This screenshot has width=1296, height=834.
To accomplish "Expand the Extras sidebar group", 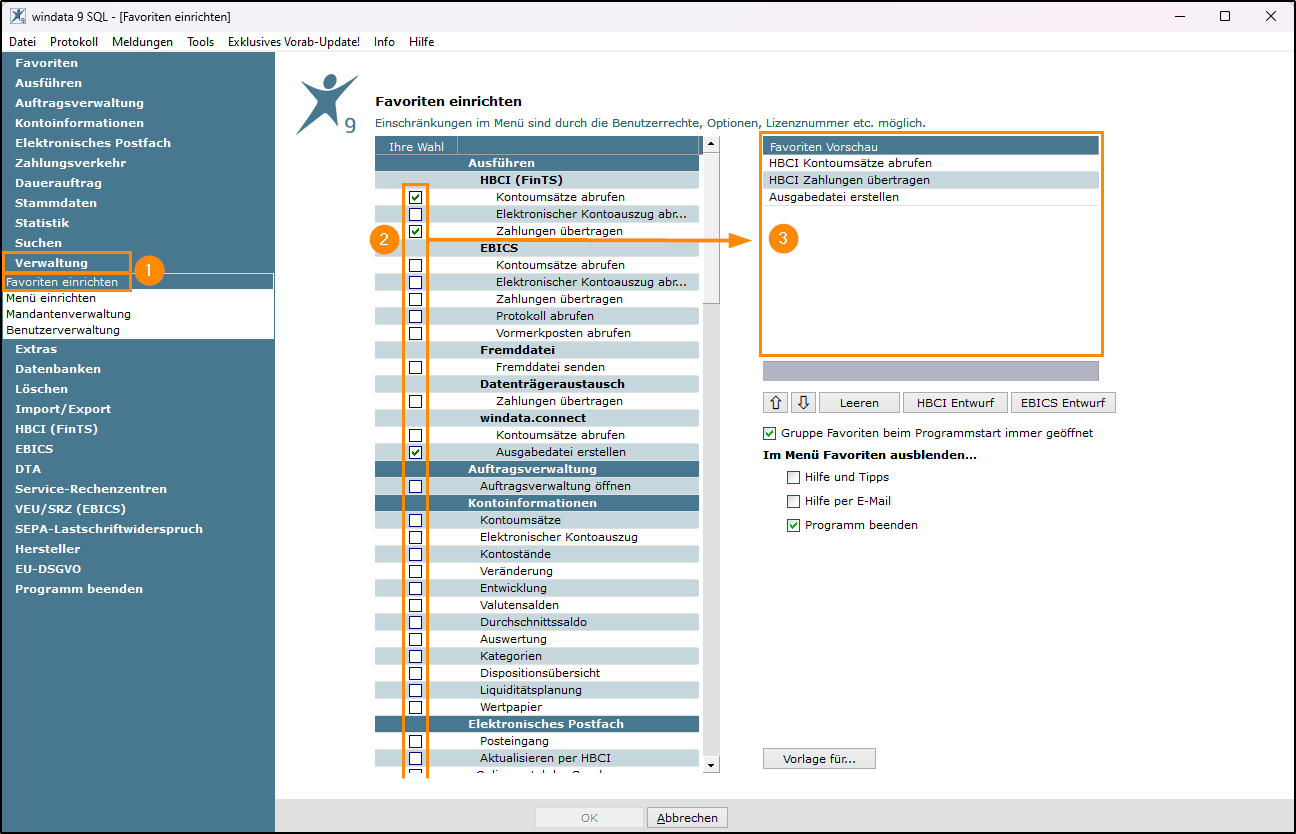I will point(36,349).
